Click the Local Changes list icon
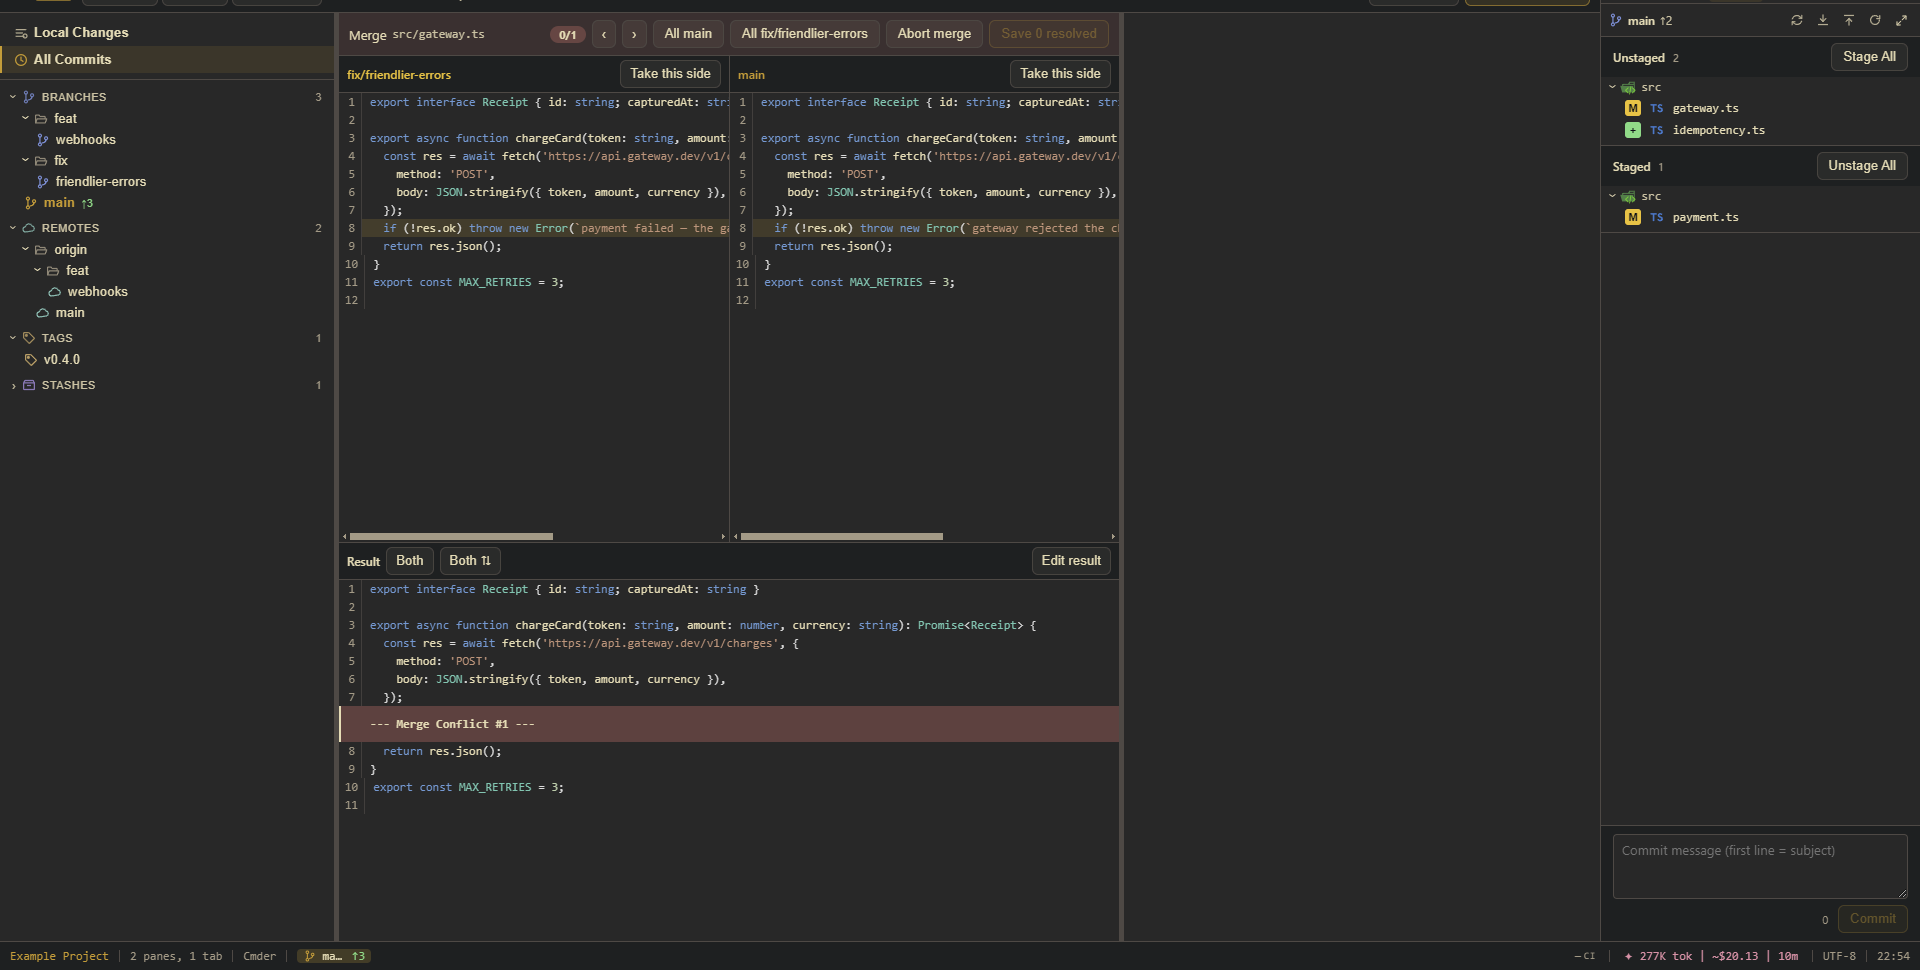The width and height of the screenshot is (1920, 970). click(x=21, y=33)
